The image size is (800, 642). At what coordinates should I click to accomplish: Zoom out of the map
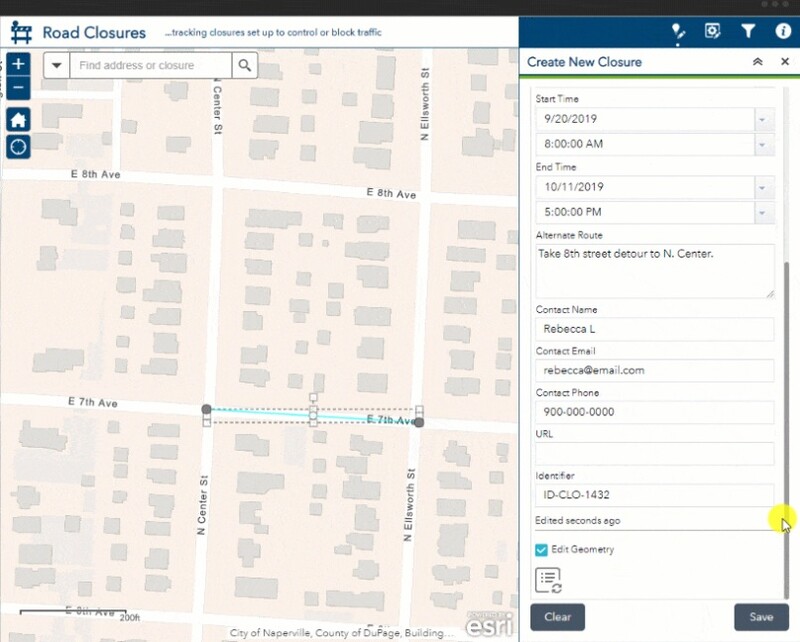(x=19, y=88)
